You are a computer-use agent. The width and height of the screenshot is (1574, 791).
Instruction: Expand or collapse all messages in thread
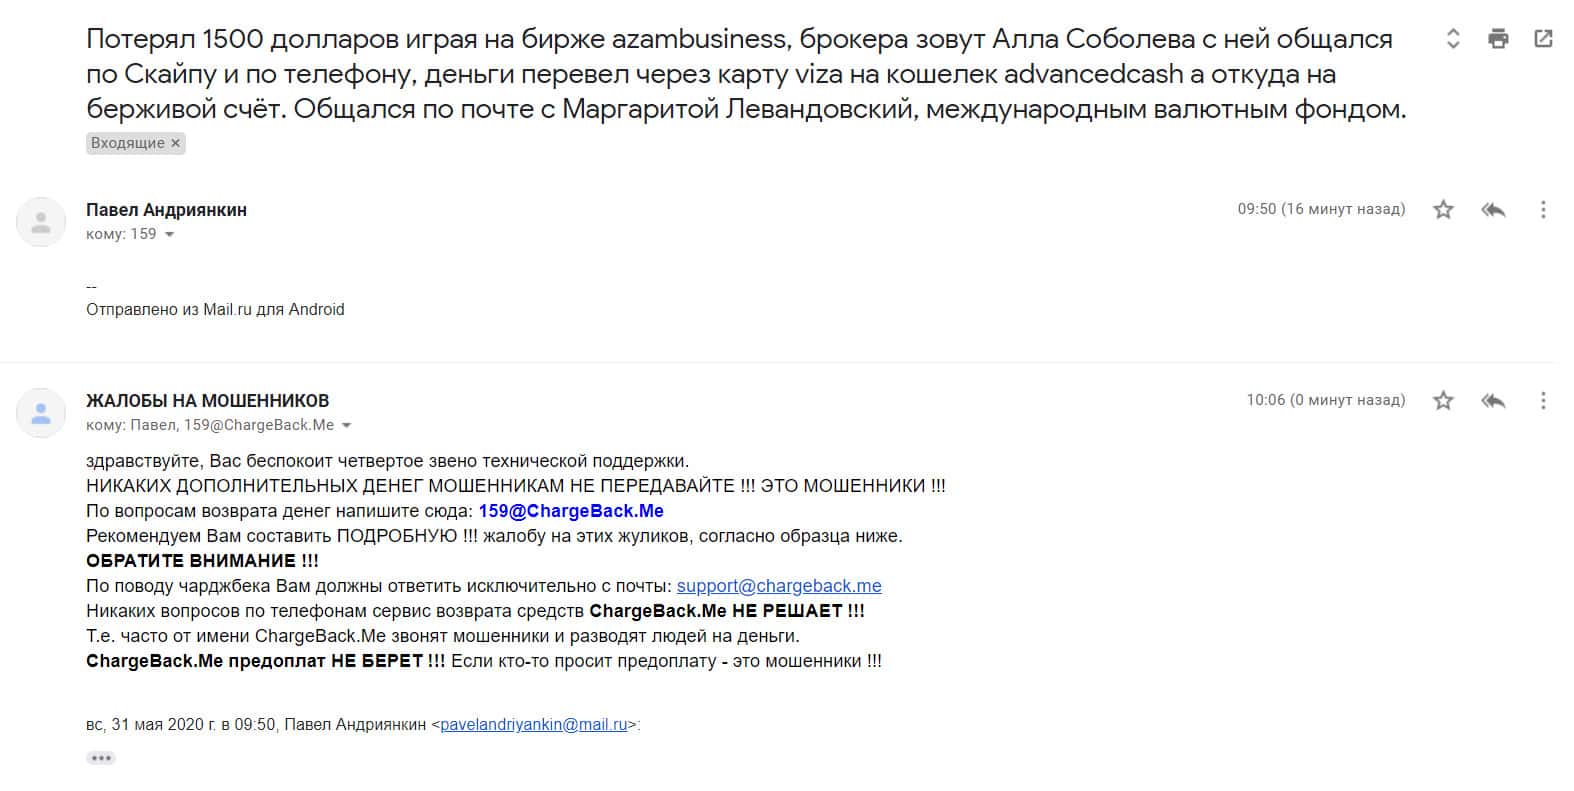click(1453, 39)
